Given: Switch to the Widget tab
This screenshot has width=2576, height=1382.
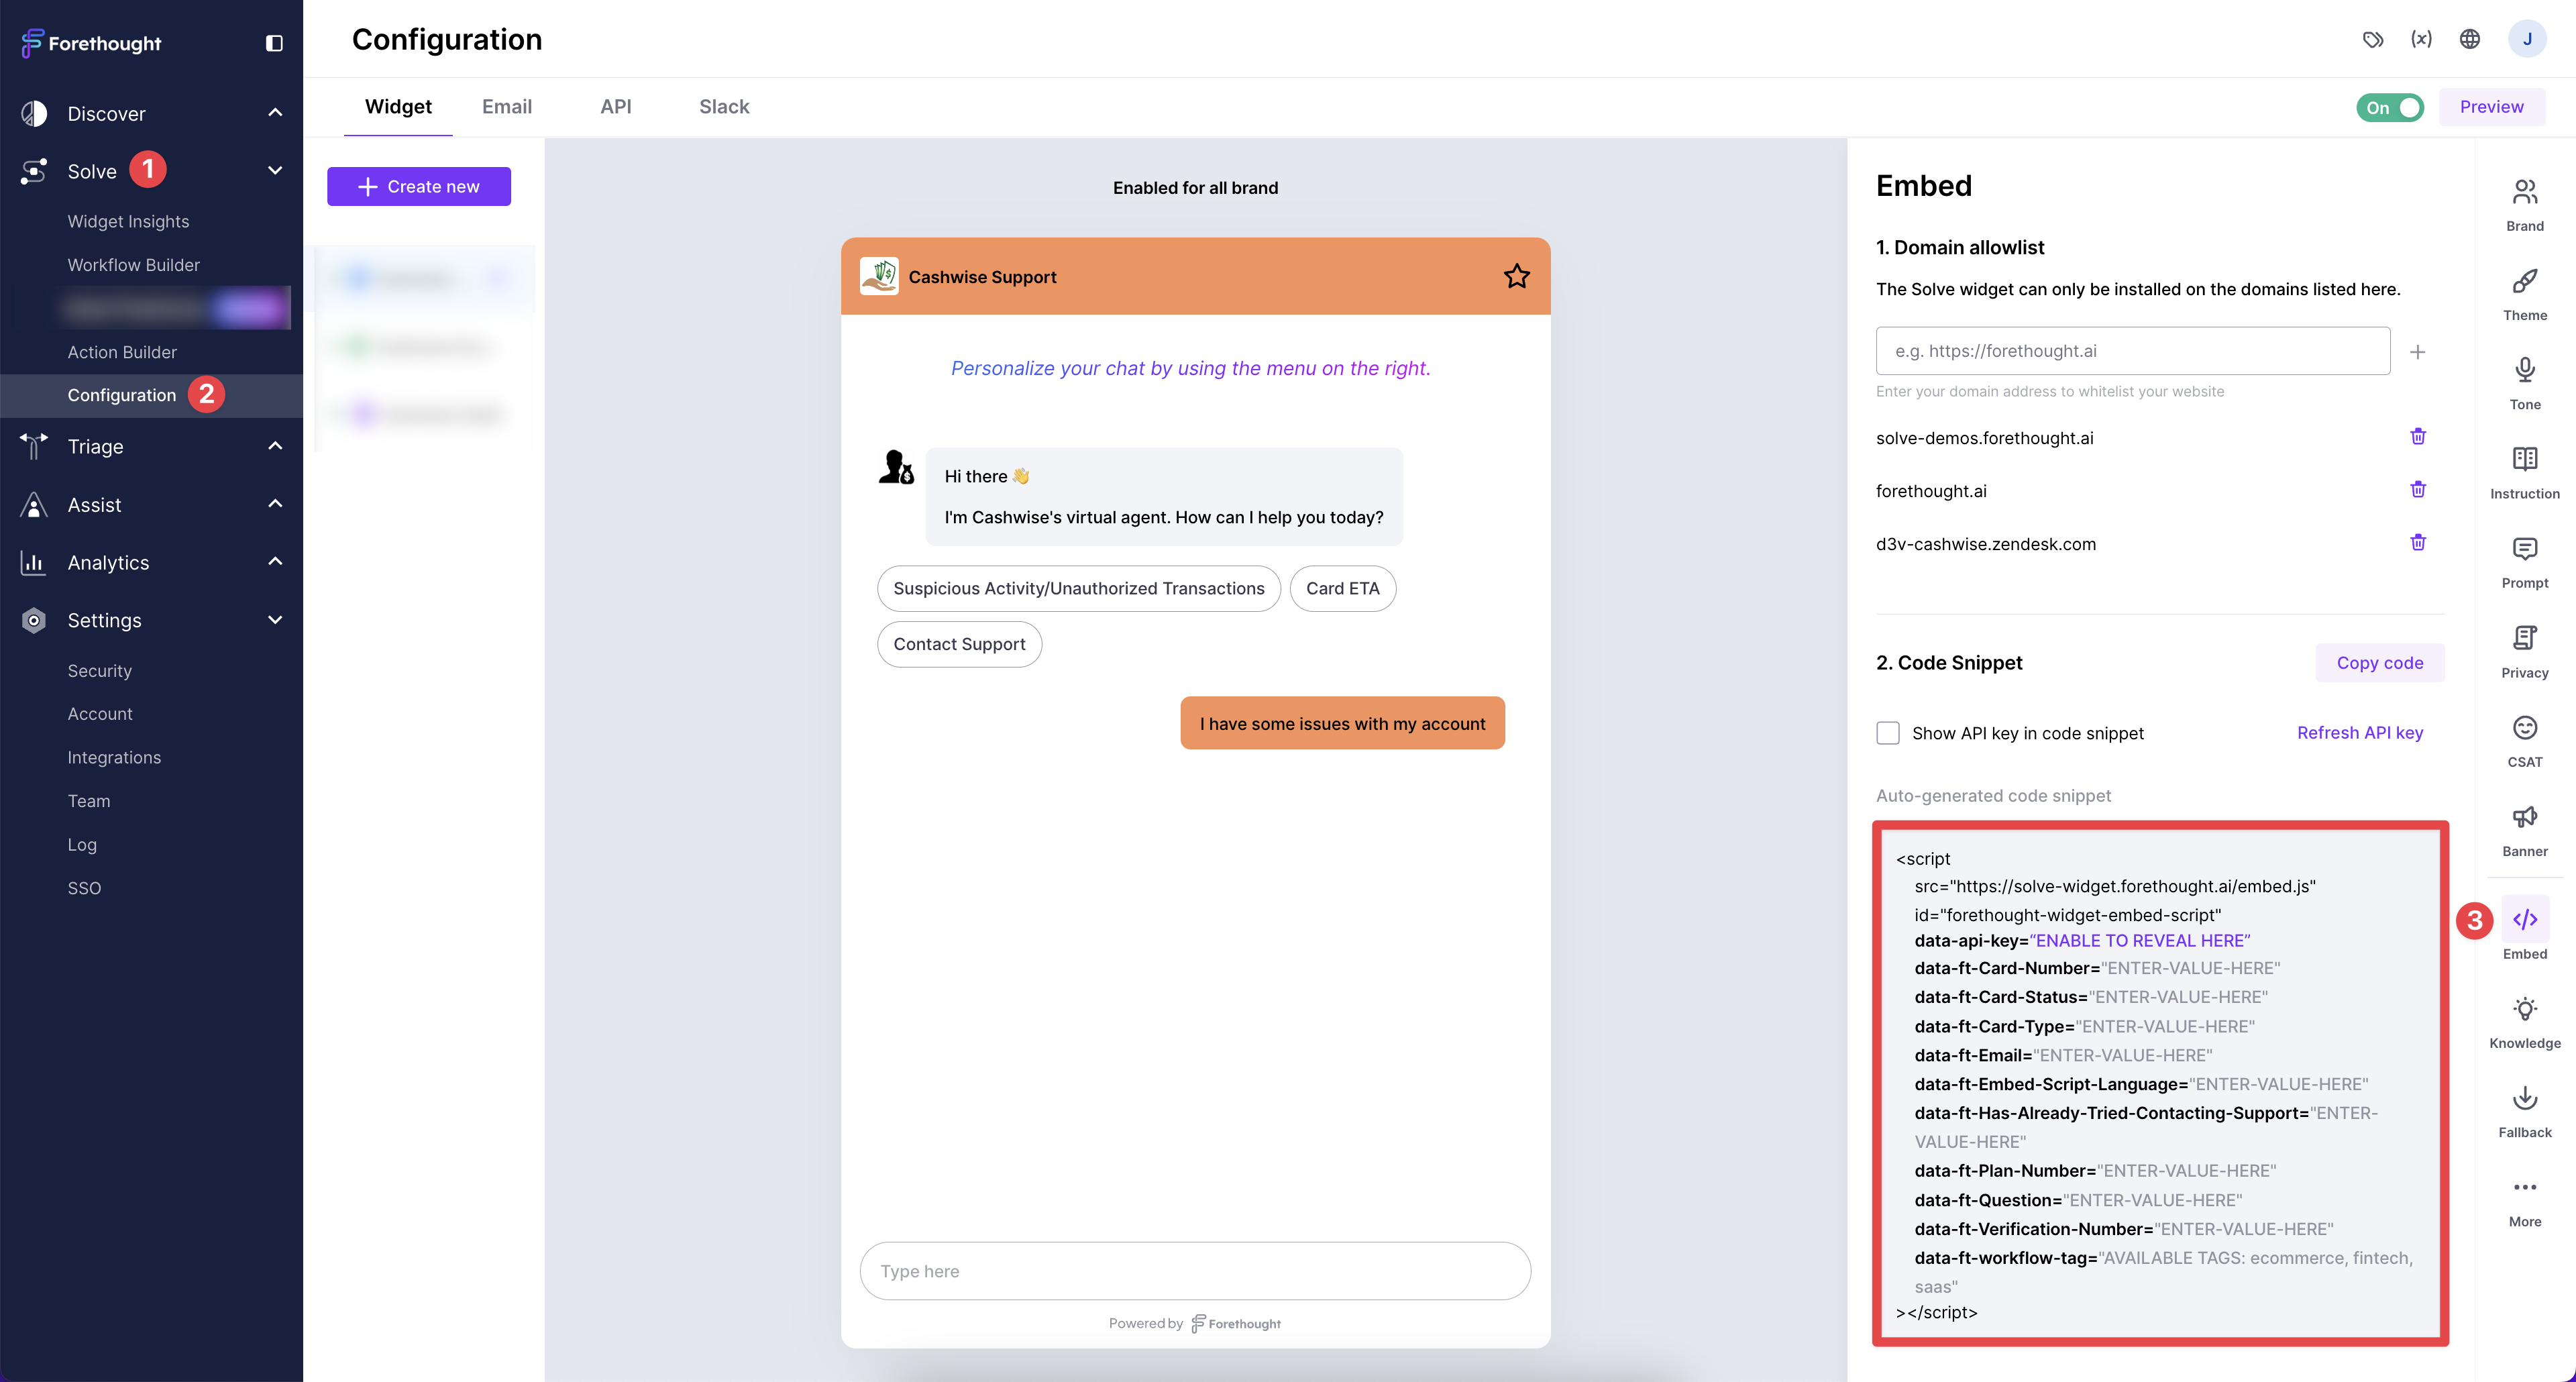Looking at the screenshot, I should (398, 106).
